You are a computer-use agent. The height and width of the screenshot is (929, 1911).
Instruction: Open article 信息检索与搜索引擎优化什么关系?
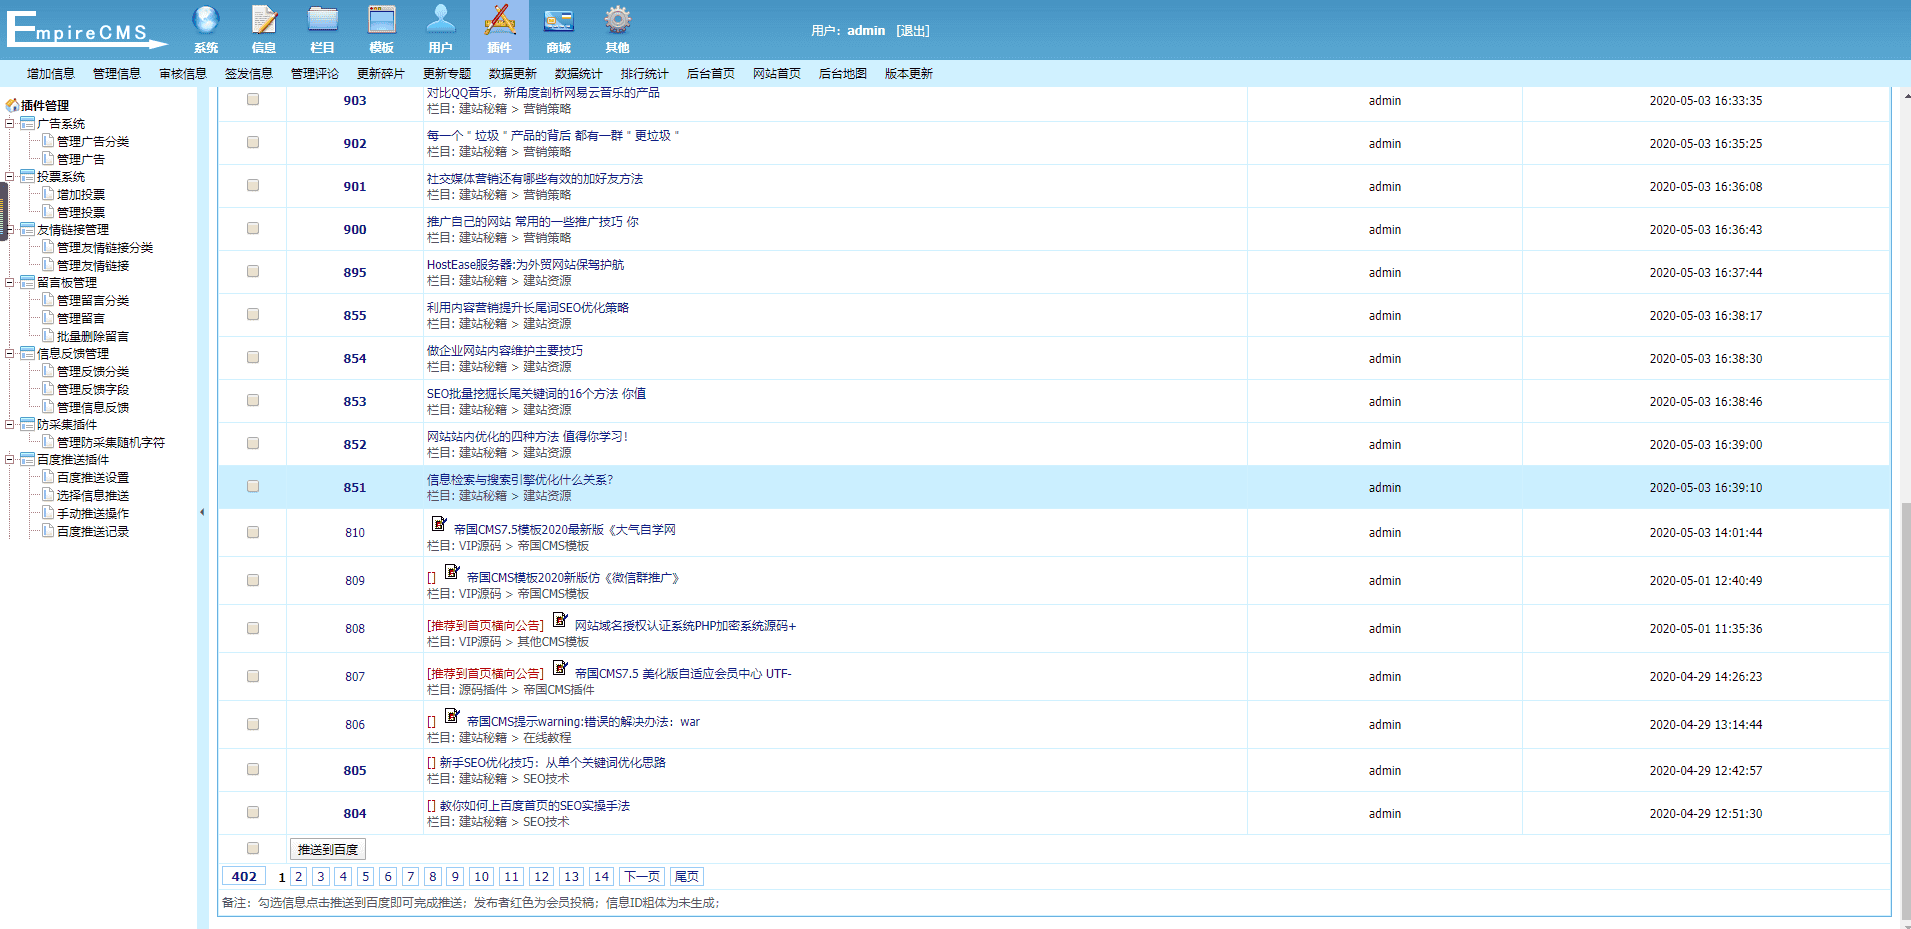point(520,480)
